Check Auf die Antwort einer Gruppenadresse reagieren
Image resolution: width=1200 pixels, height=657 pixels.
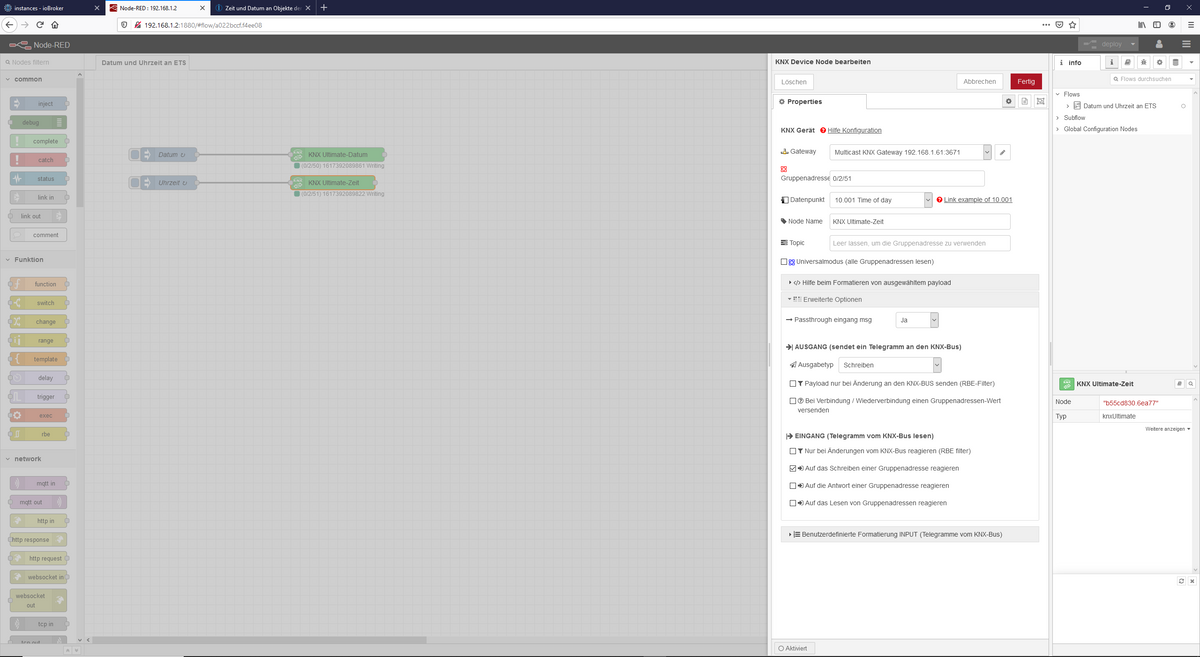click(x=793, y=485)
